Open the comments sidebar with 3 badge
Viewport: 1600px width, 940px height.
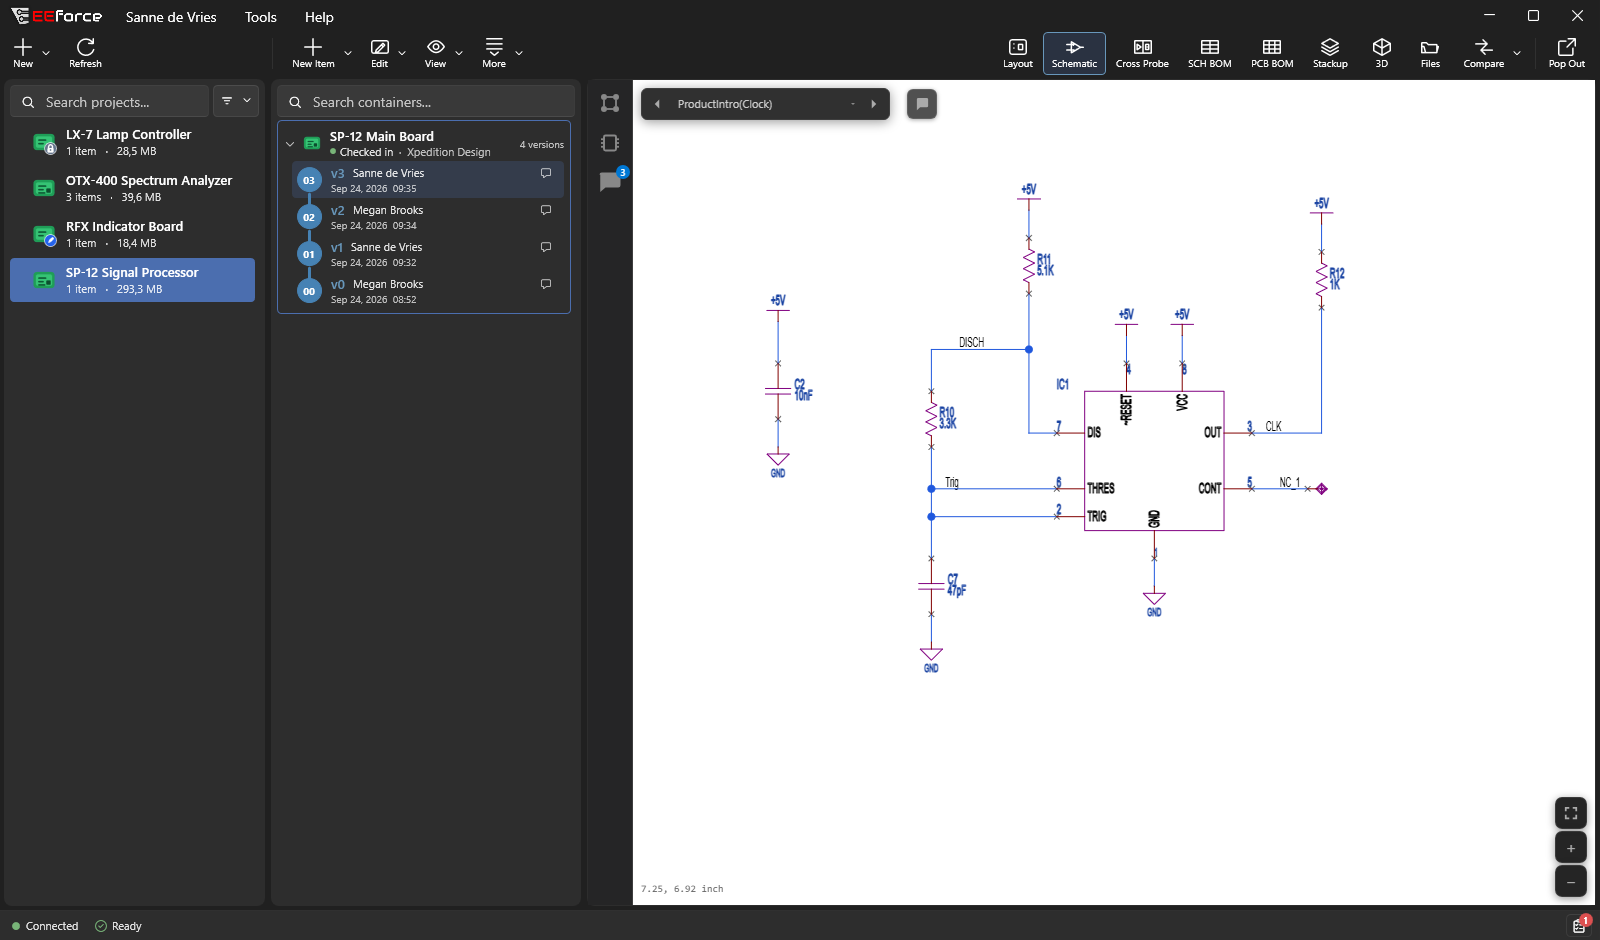(611, 181)
